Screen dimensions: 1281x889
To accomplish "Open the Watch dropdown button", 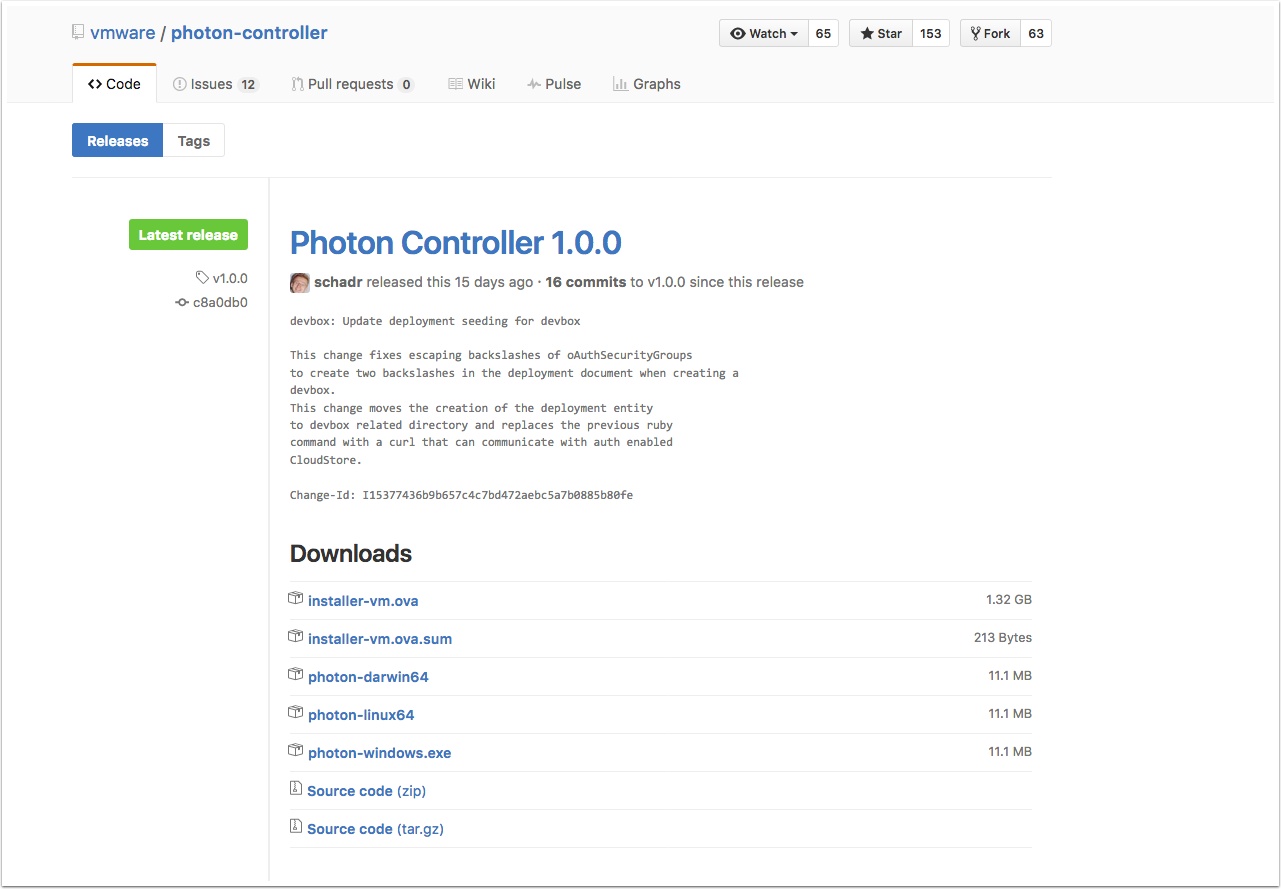I will point(764,33).
